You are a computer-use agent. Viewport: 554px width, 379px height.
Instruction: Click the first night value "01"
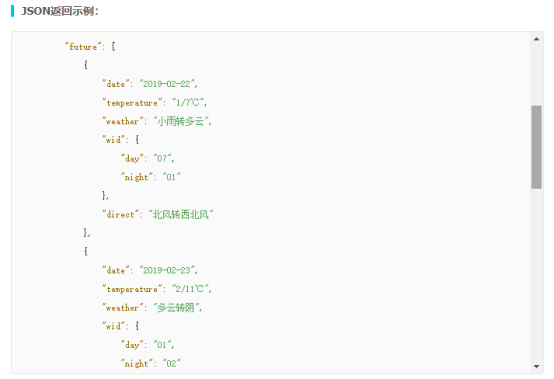point(171,177)
